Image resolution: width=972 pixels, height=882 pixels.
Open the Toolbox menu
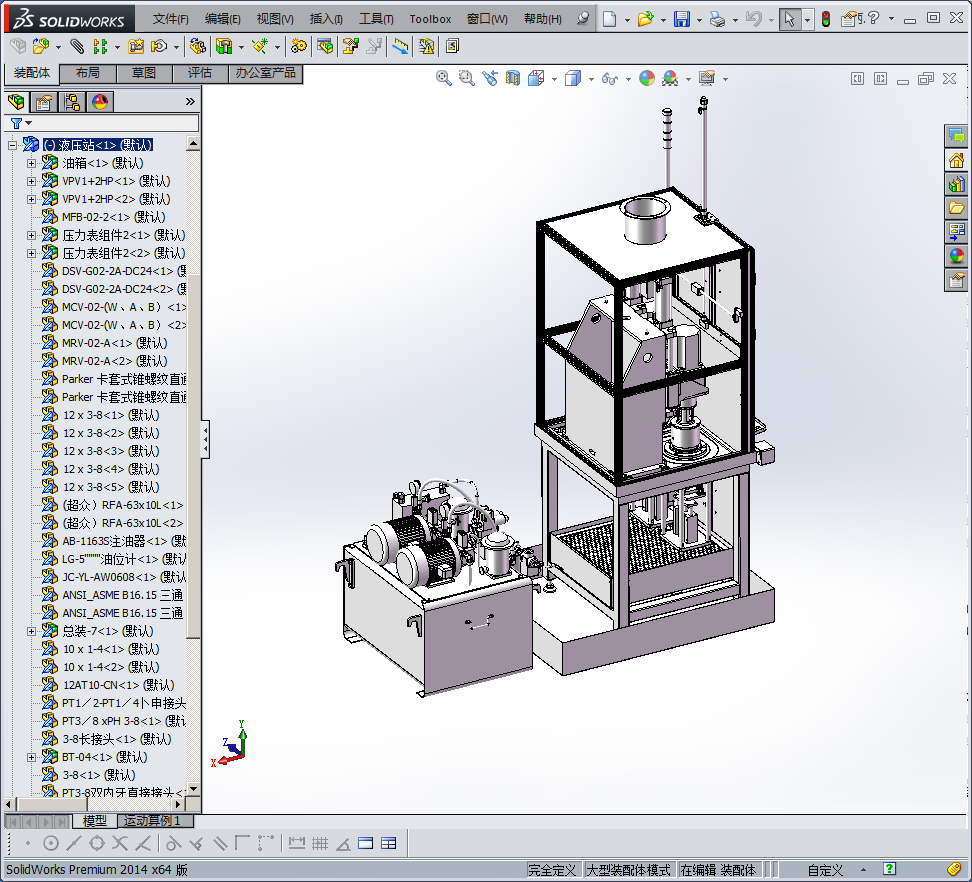pos(430,19)
